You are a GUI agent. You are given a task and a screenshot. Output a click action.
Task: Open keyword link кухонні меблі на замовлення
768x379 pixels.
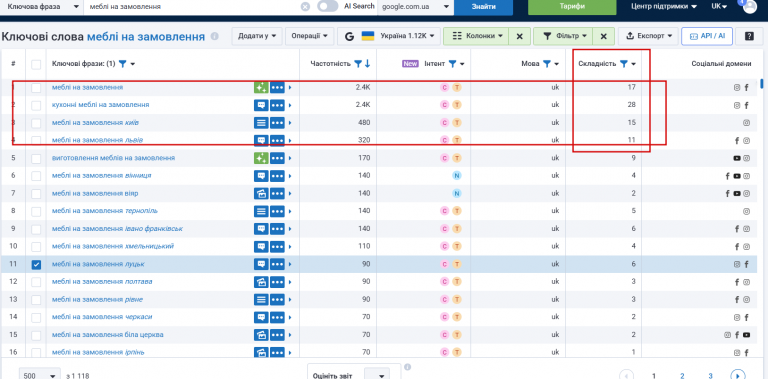tap(100, 105)
